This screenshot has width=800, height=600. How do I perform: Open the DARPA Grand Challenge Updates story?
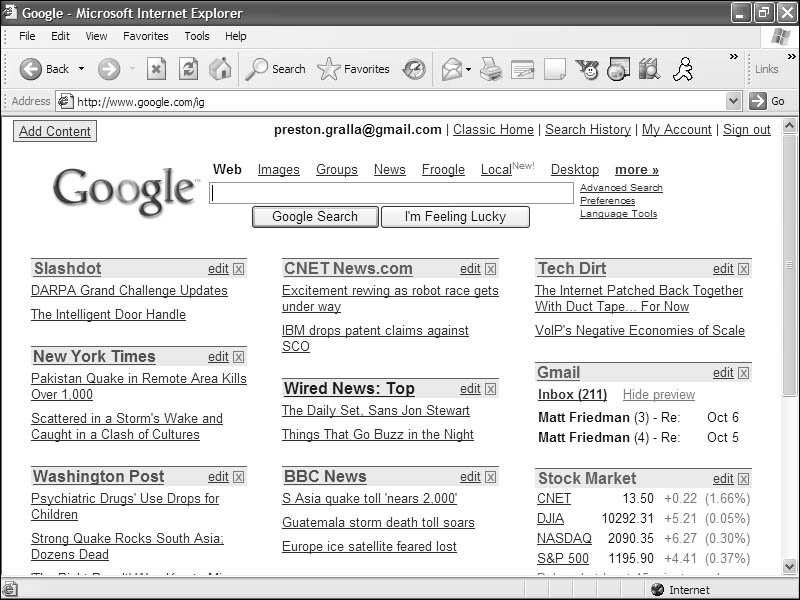click(129, 291)
